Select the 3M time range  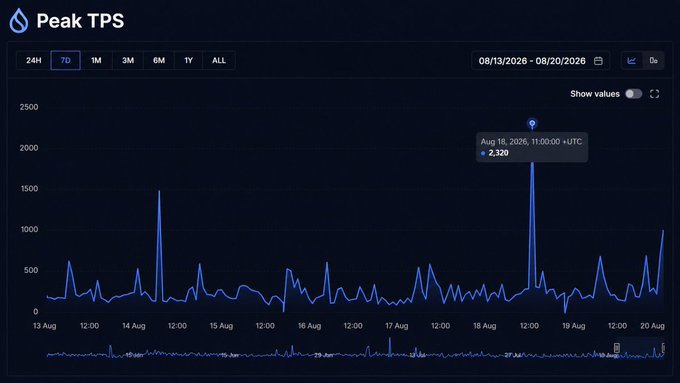pyautogui.click(x=128, y=60)
